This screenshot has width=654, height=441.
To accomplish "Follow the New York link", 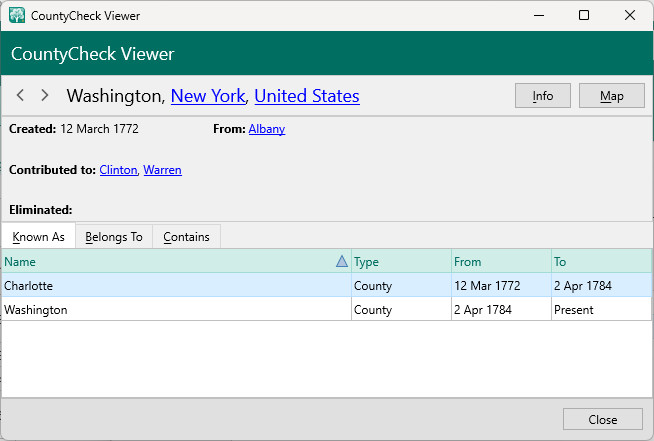I will 208,96.
